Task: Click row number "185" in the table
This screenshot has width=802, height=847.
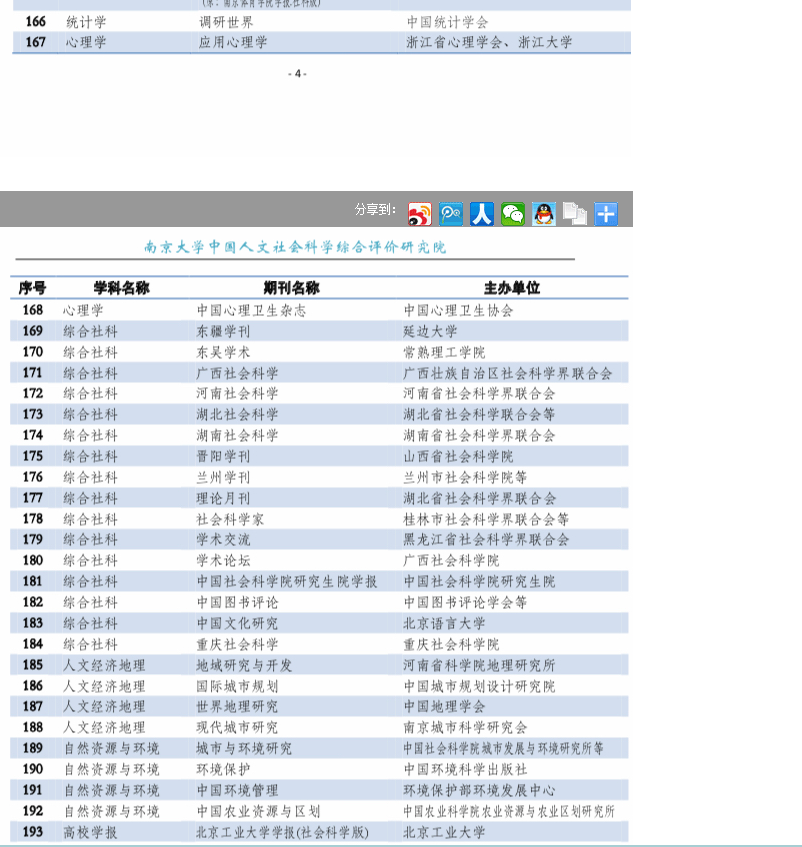Action: pos(32,665)
